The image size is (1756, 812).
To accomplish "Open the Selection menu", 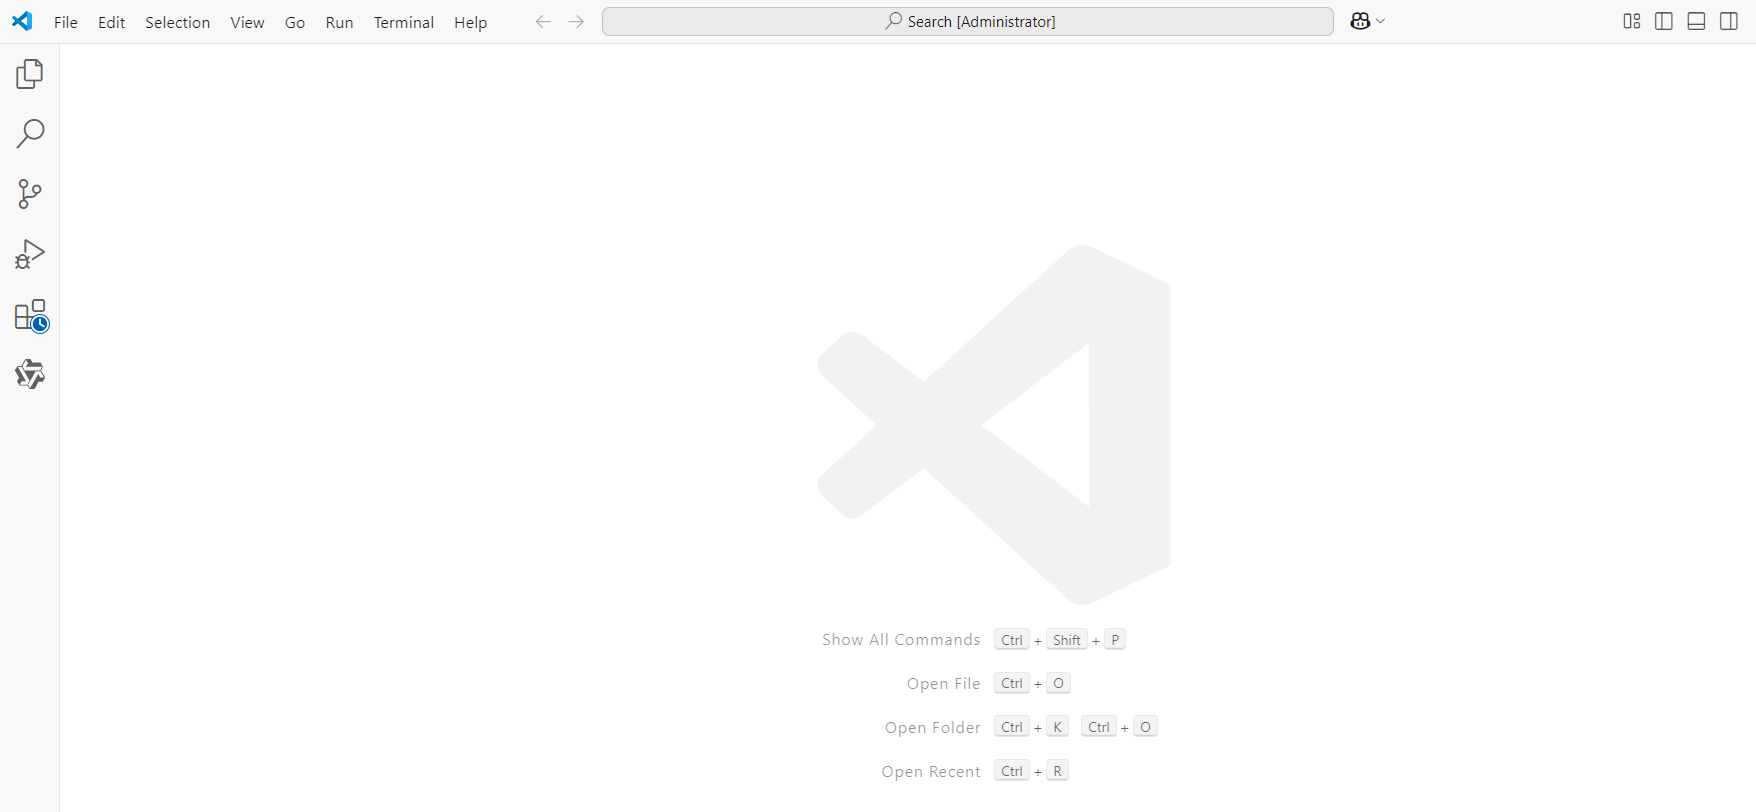I will 177,22.
